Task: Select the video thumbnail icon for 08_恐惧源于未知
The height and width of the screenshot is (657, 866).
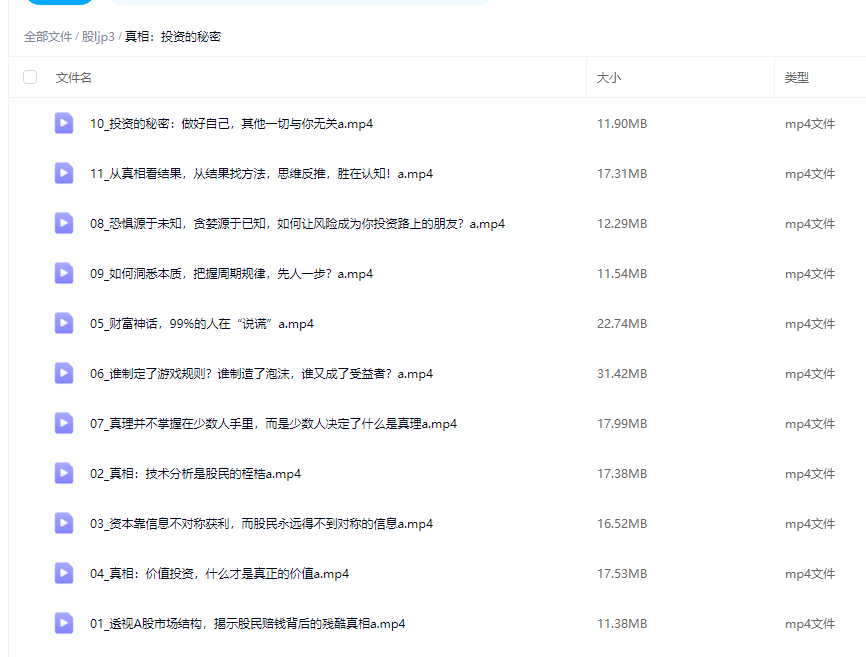Action: pyautogui.click(x=63, y=223)
